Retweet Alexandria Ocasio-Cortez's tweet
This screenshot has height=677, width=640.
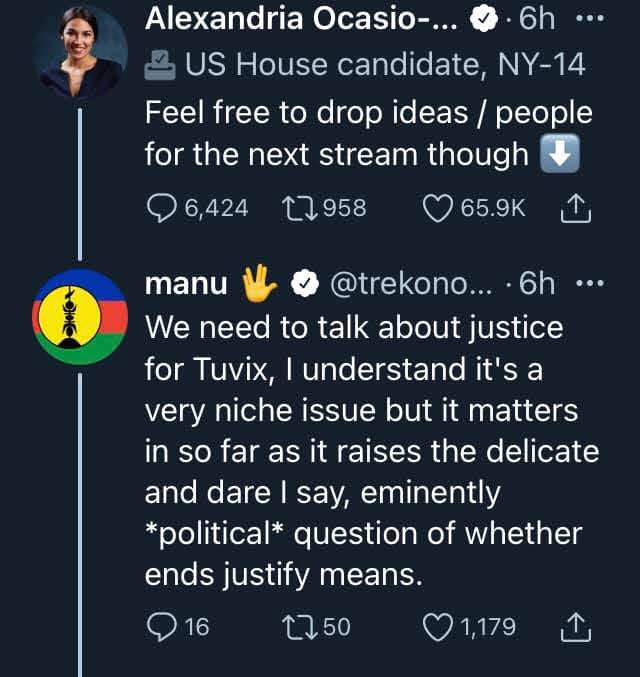(298, 208)
